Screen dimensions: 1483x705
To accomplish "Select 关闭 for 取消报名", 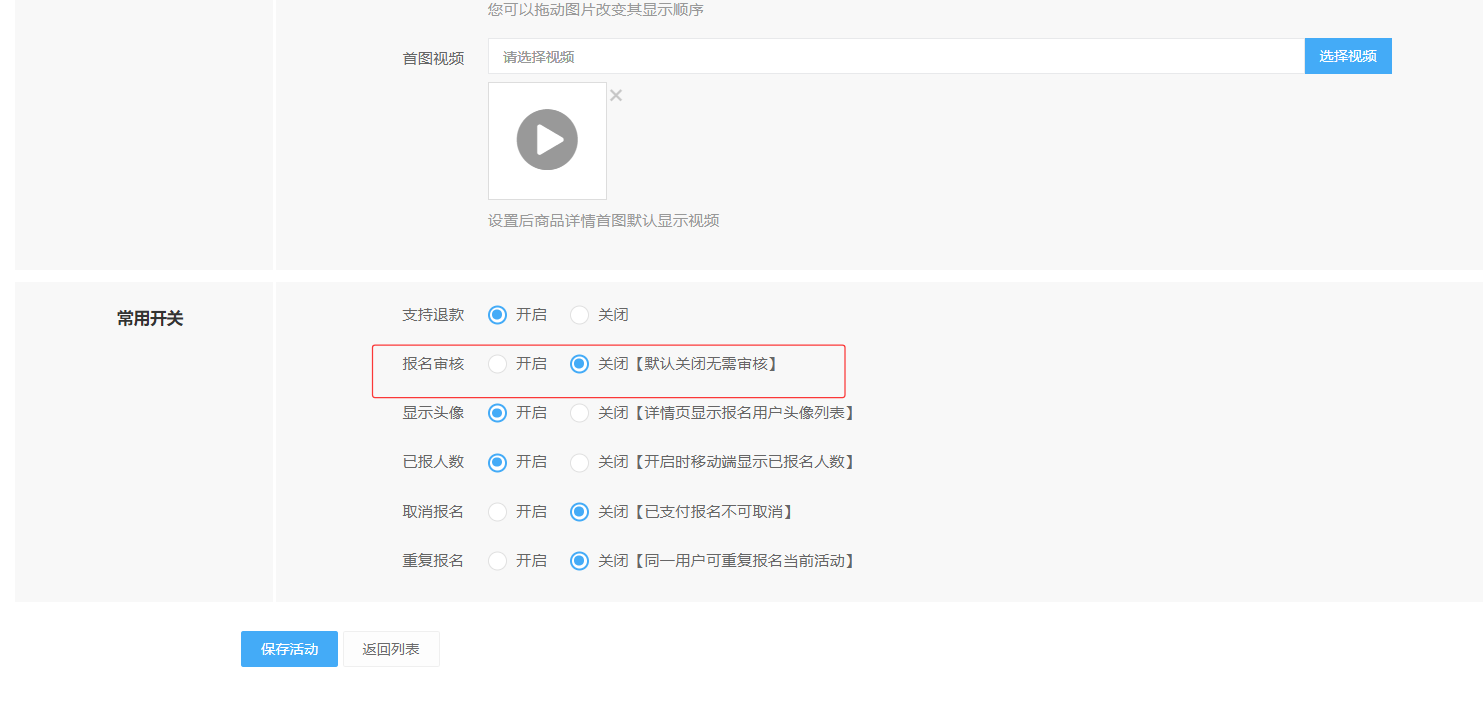I will 579,512.
